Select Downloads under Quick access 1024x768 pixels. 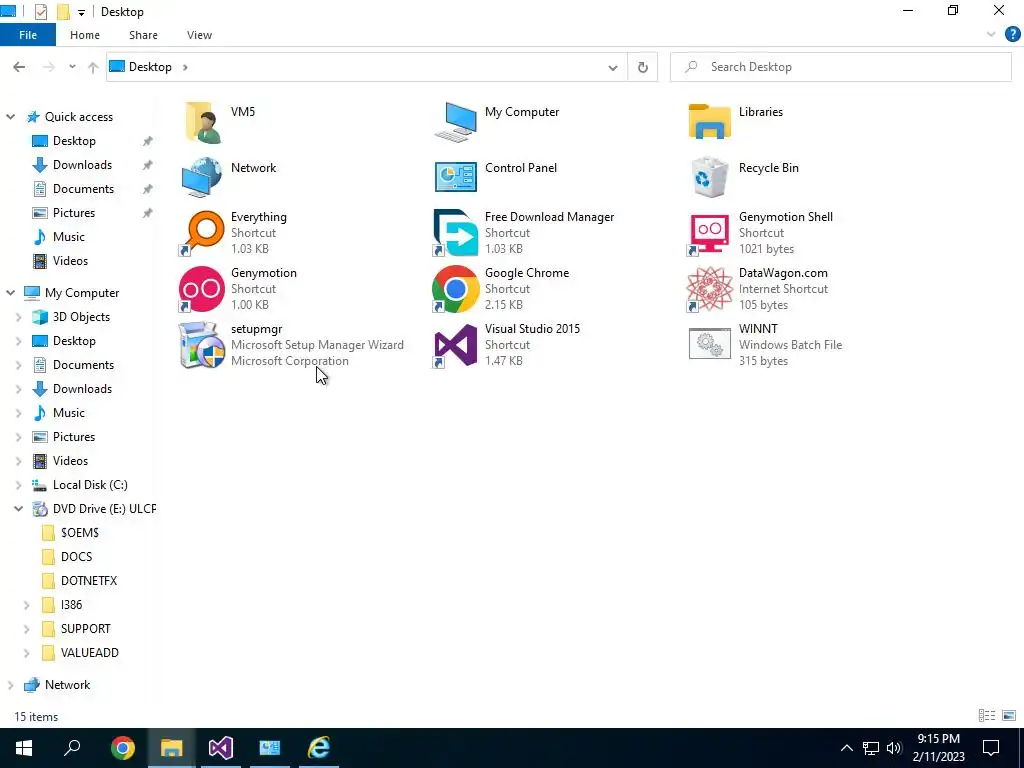[x=82, y=165]
